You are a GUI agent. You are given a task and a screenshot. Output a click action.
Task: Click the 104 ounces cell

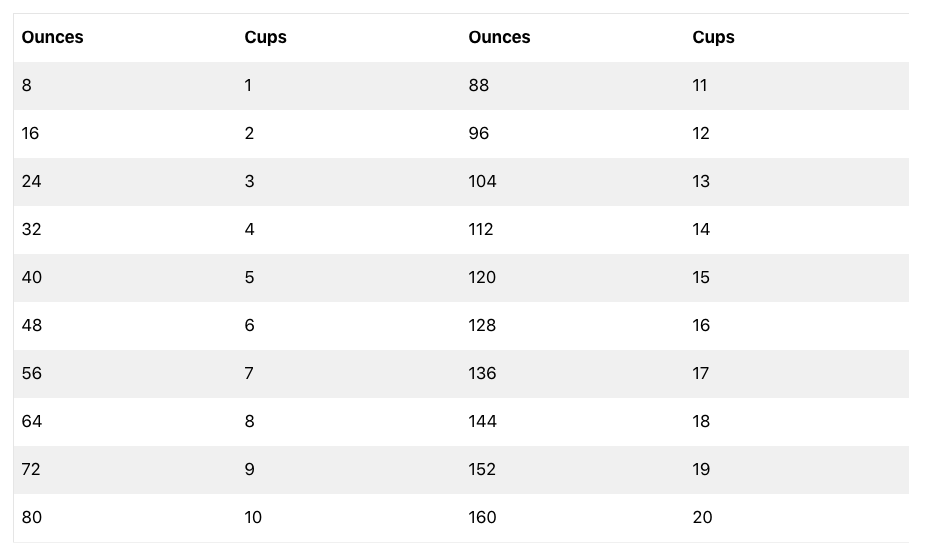coord(482,181)
